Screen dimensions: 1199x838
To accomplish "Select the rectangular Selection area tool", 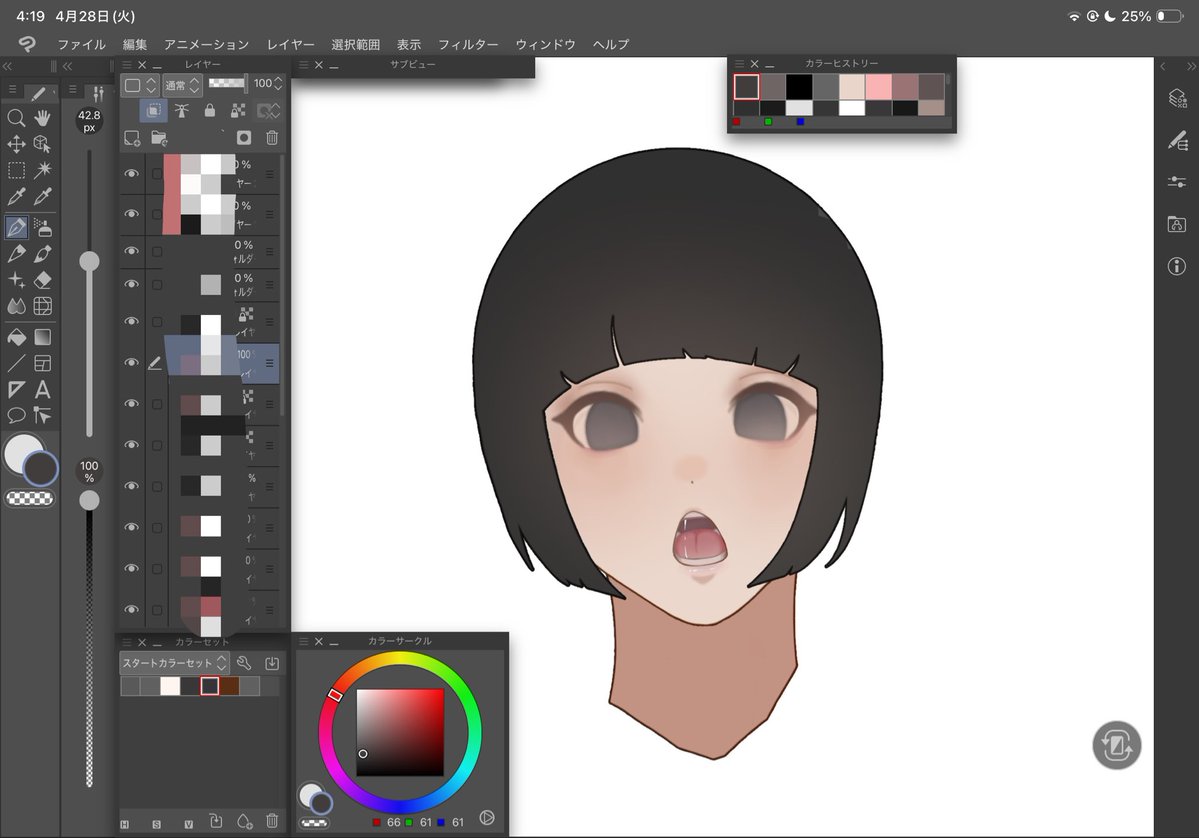I will (x=16, y=170).
